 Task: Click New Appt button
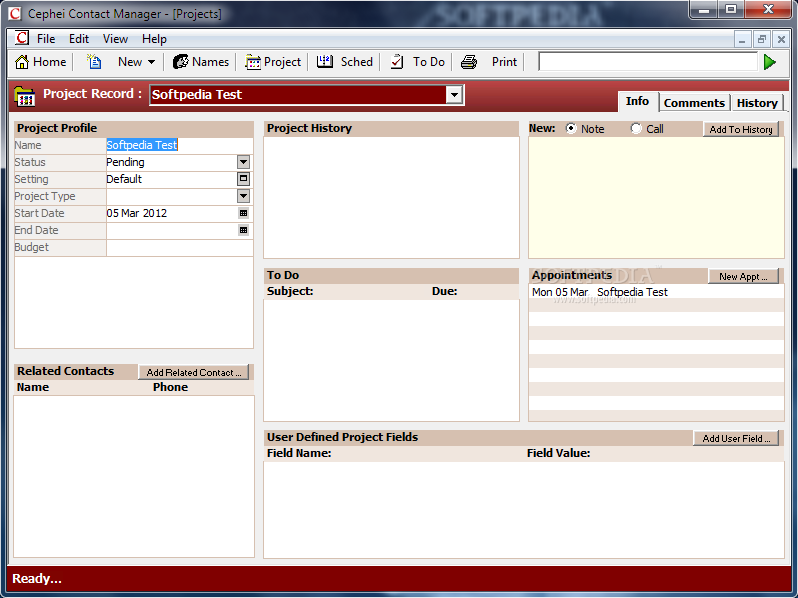point(743,276)
